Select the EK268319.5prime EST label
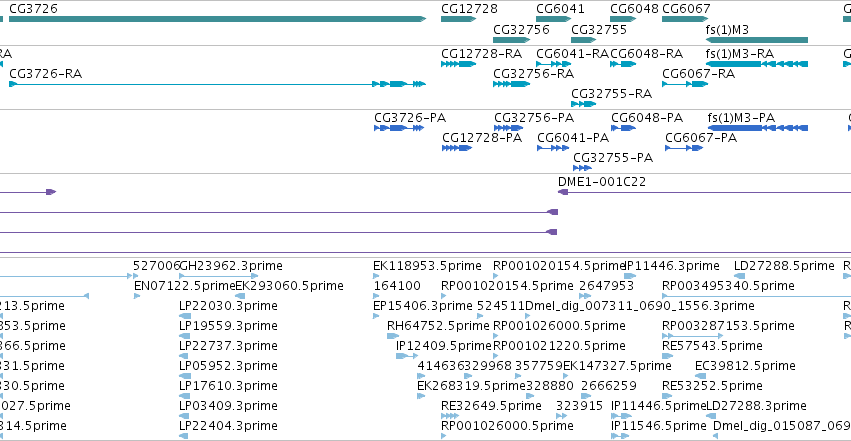 (x=472, y=386)
